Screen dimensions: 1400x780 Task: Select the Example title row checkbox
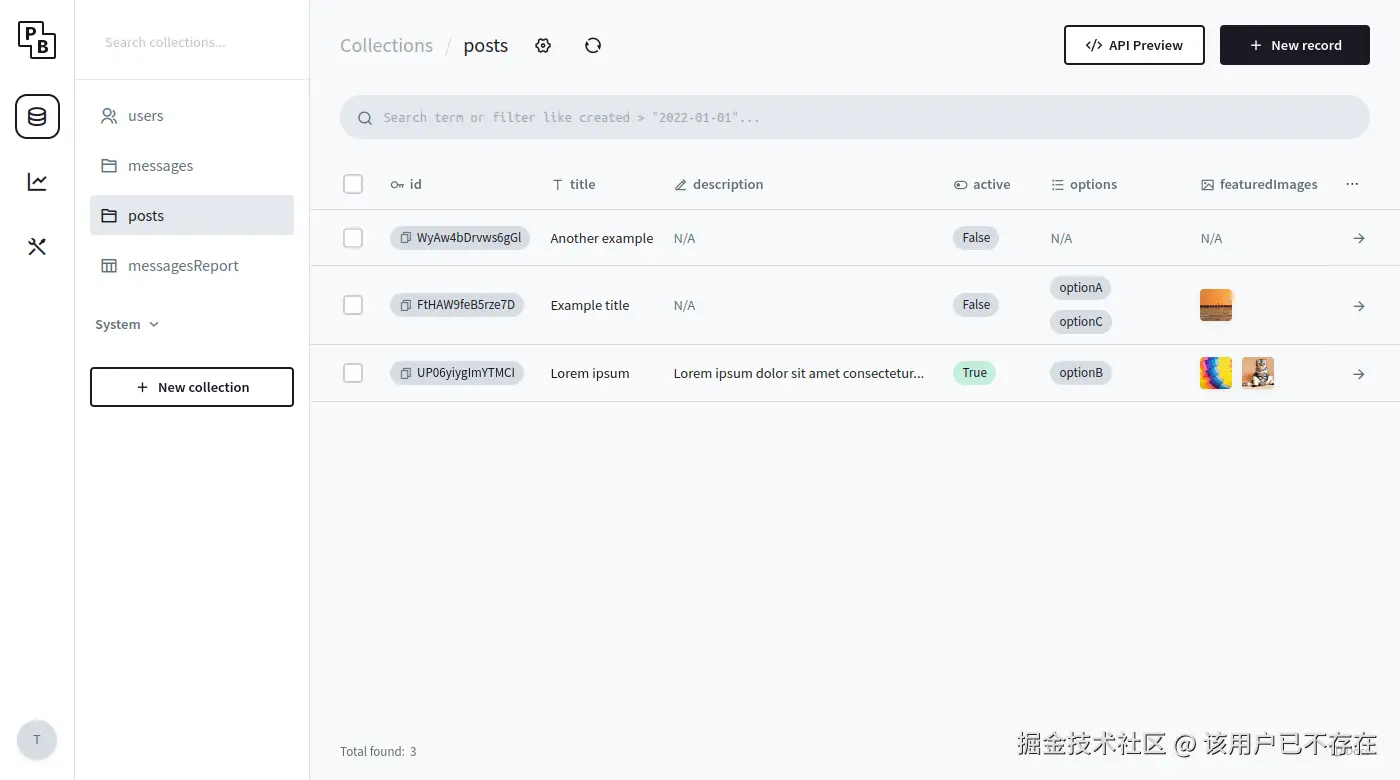353,305
